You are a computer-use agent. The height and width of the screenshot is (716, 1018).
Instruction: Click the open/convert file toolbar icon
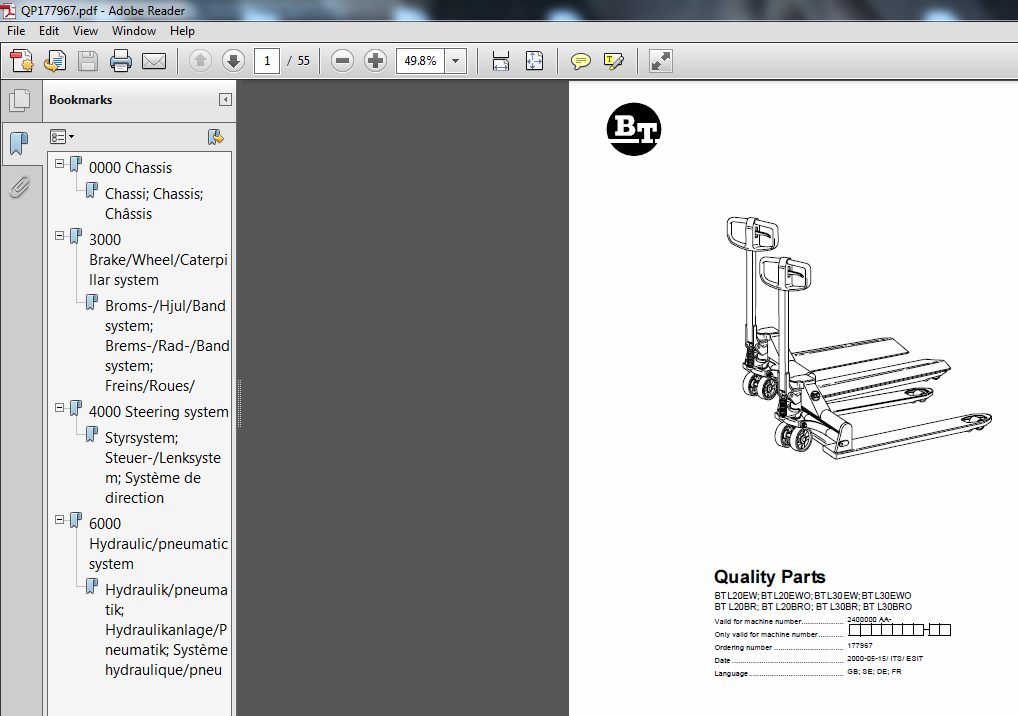tap(55, 61)
